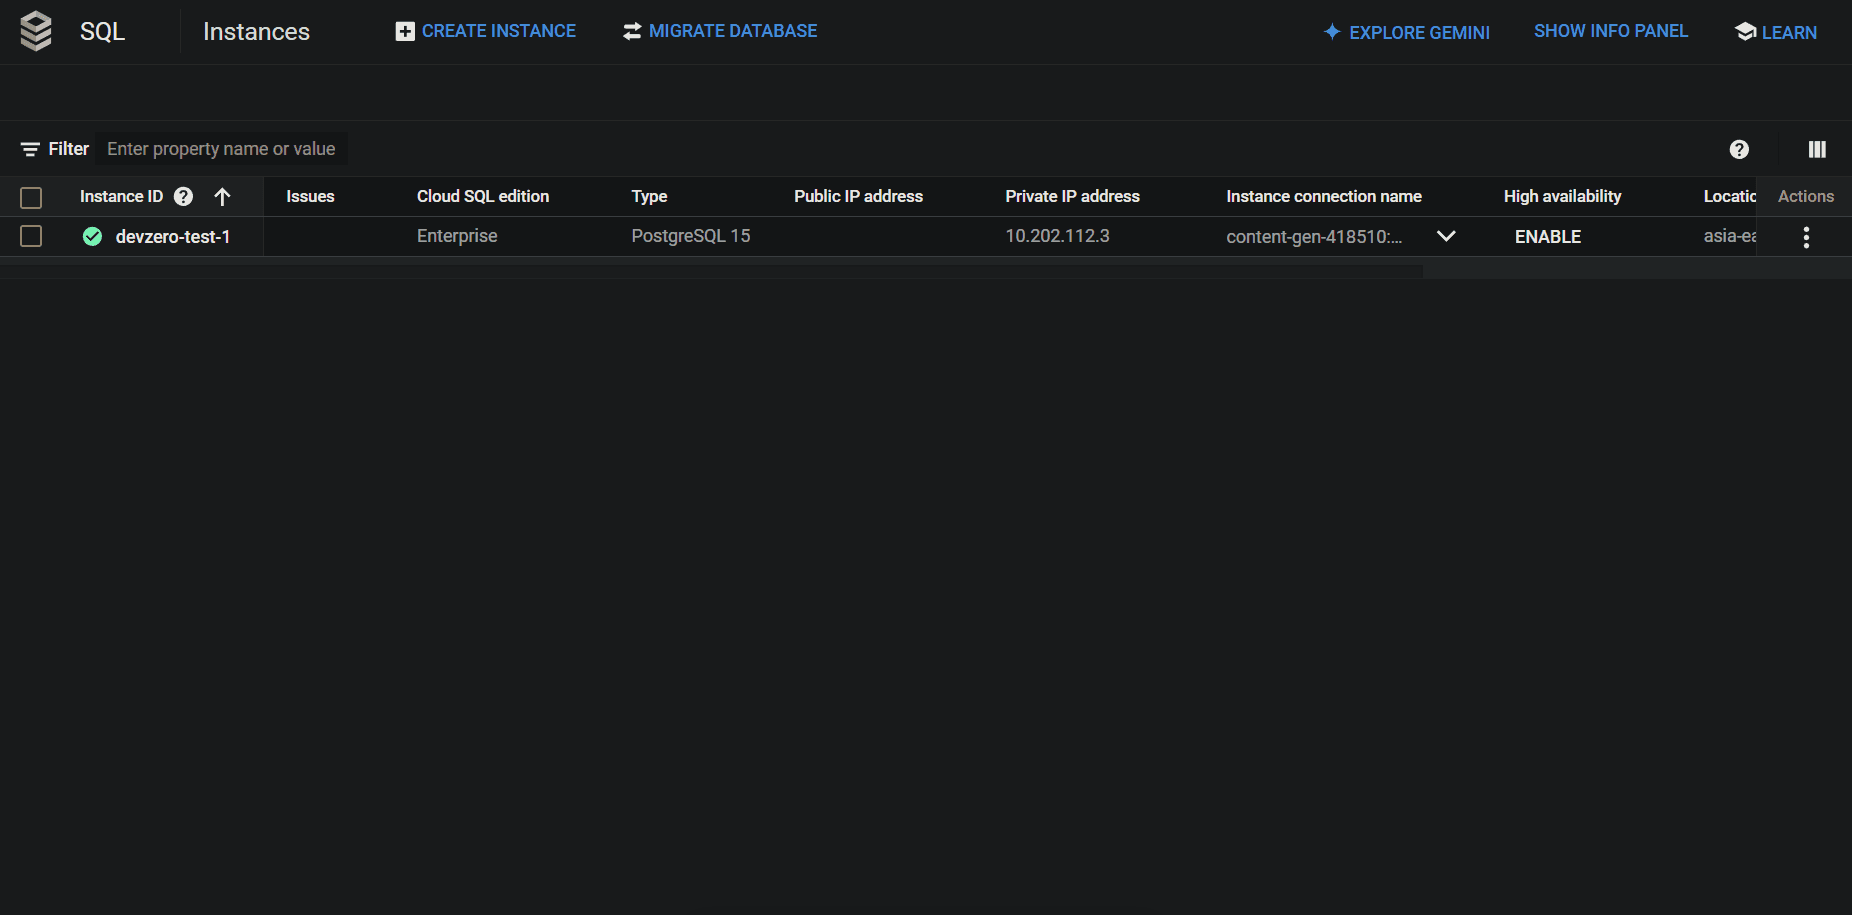This screenshot has width=1852, height=915.
Task: Tick the select-all instances header checkbox
Action: pyautogui.click(x=31, y=197)
